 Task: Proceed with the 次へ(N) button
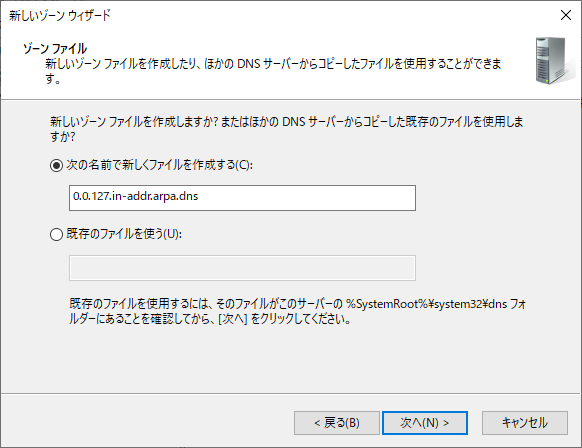(x=425, y=423)
